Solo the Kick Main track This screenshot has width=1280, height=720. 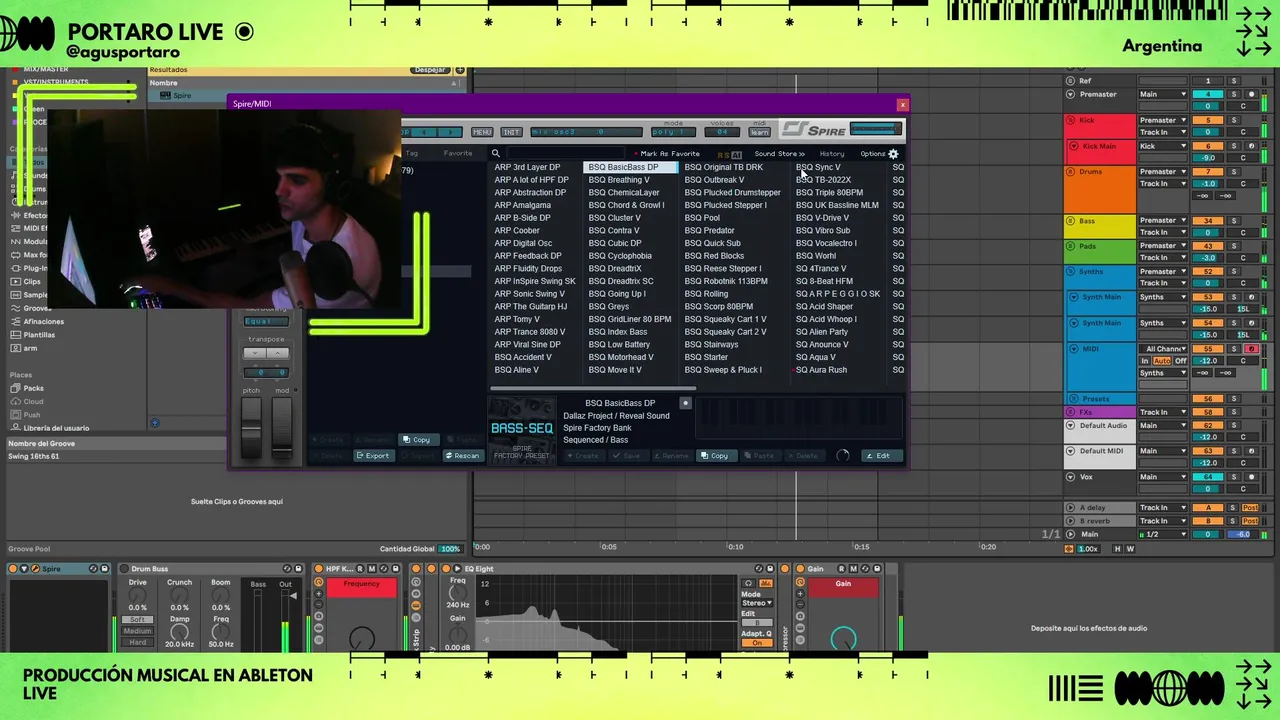click(1233, 146)
